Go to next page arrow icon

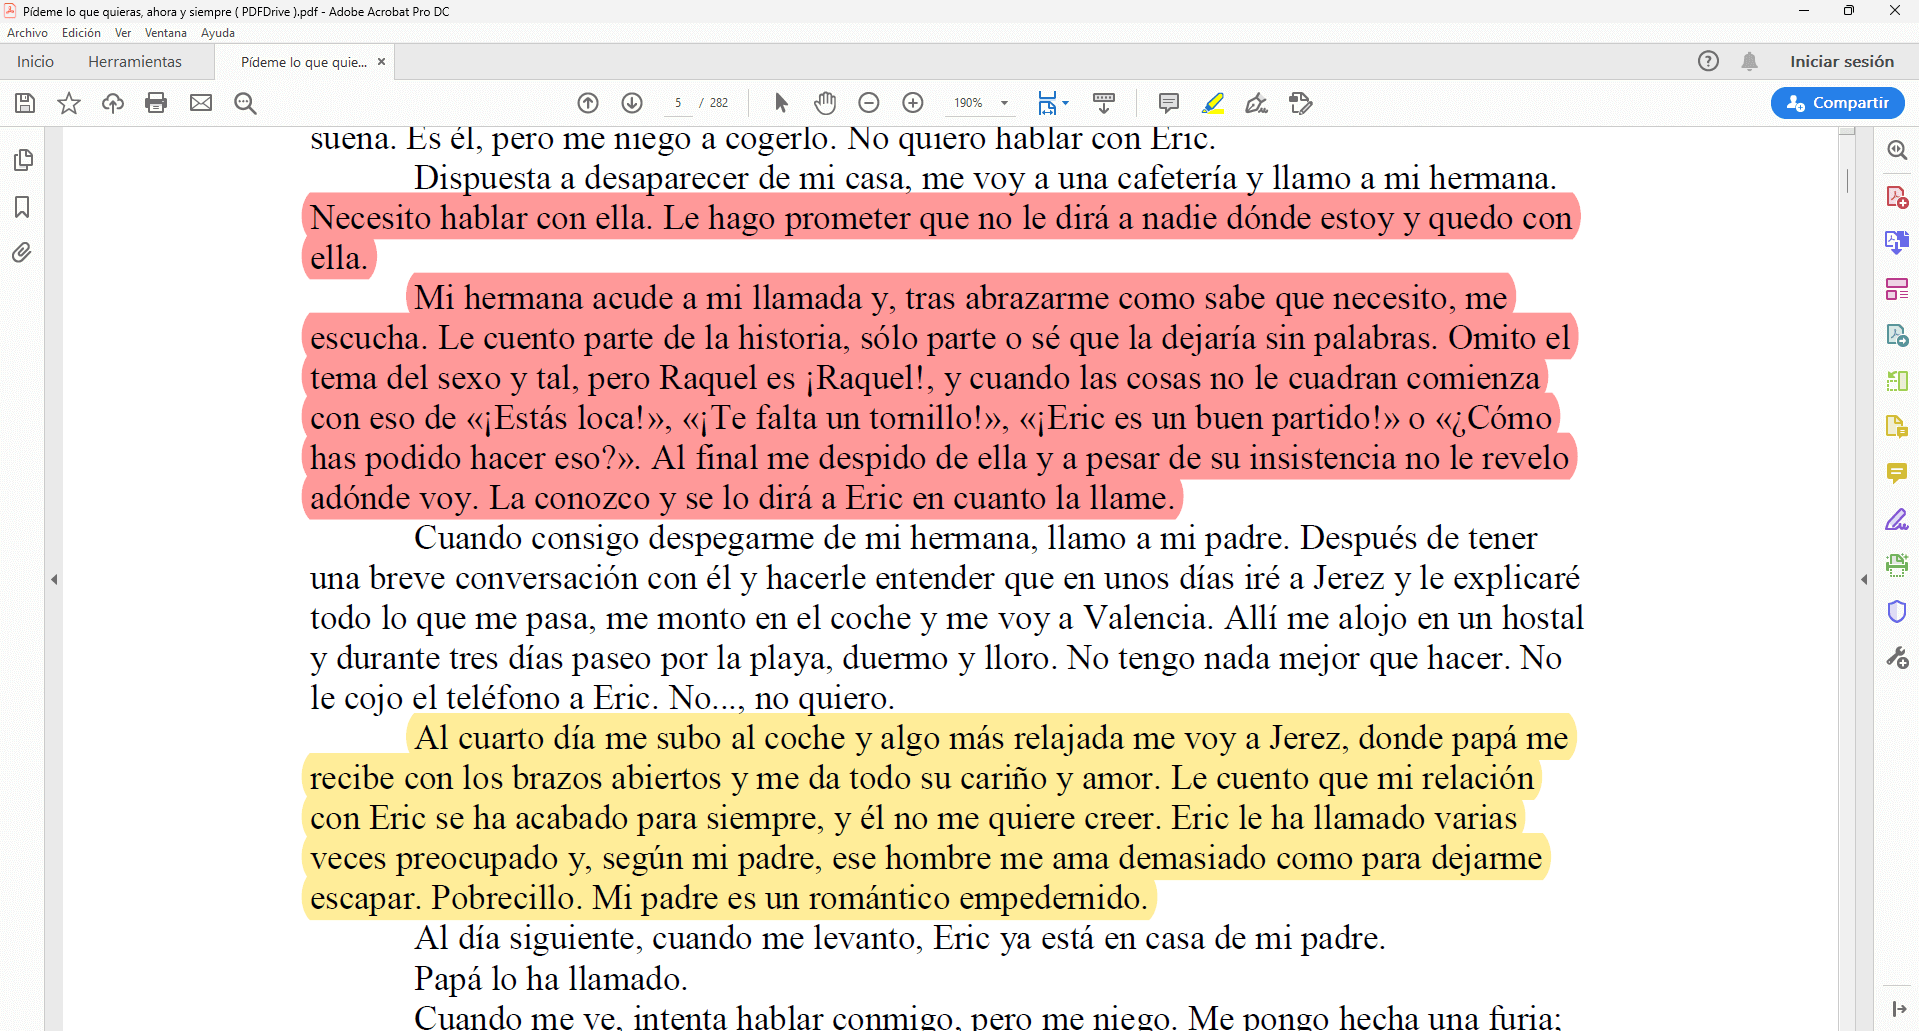632,103
